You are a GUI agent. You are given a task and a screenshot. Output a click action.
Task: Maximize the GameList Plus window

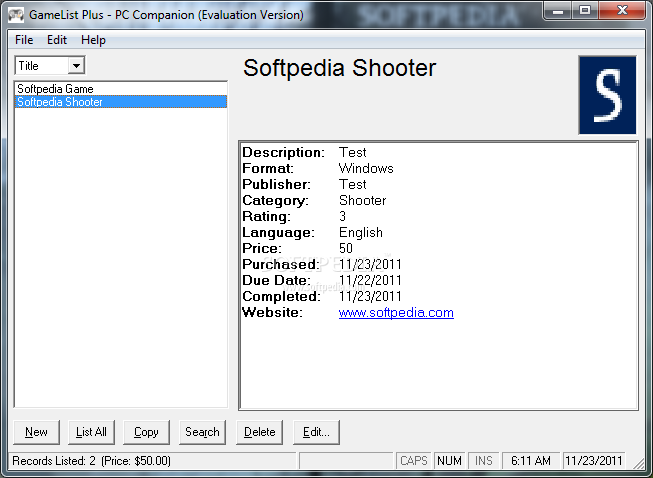585,10
